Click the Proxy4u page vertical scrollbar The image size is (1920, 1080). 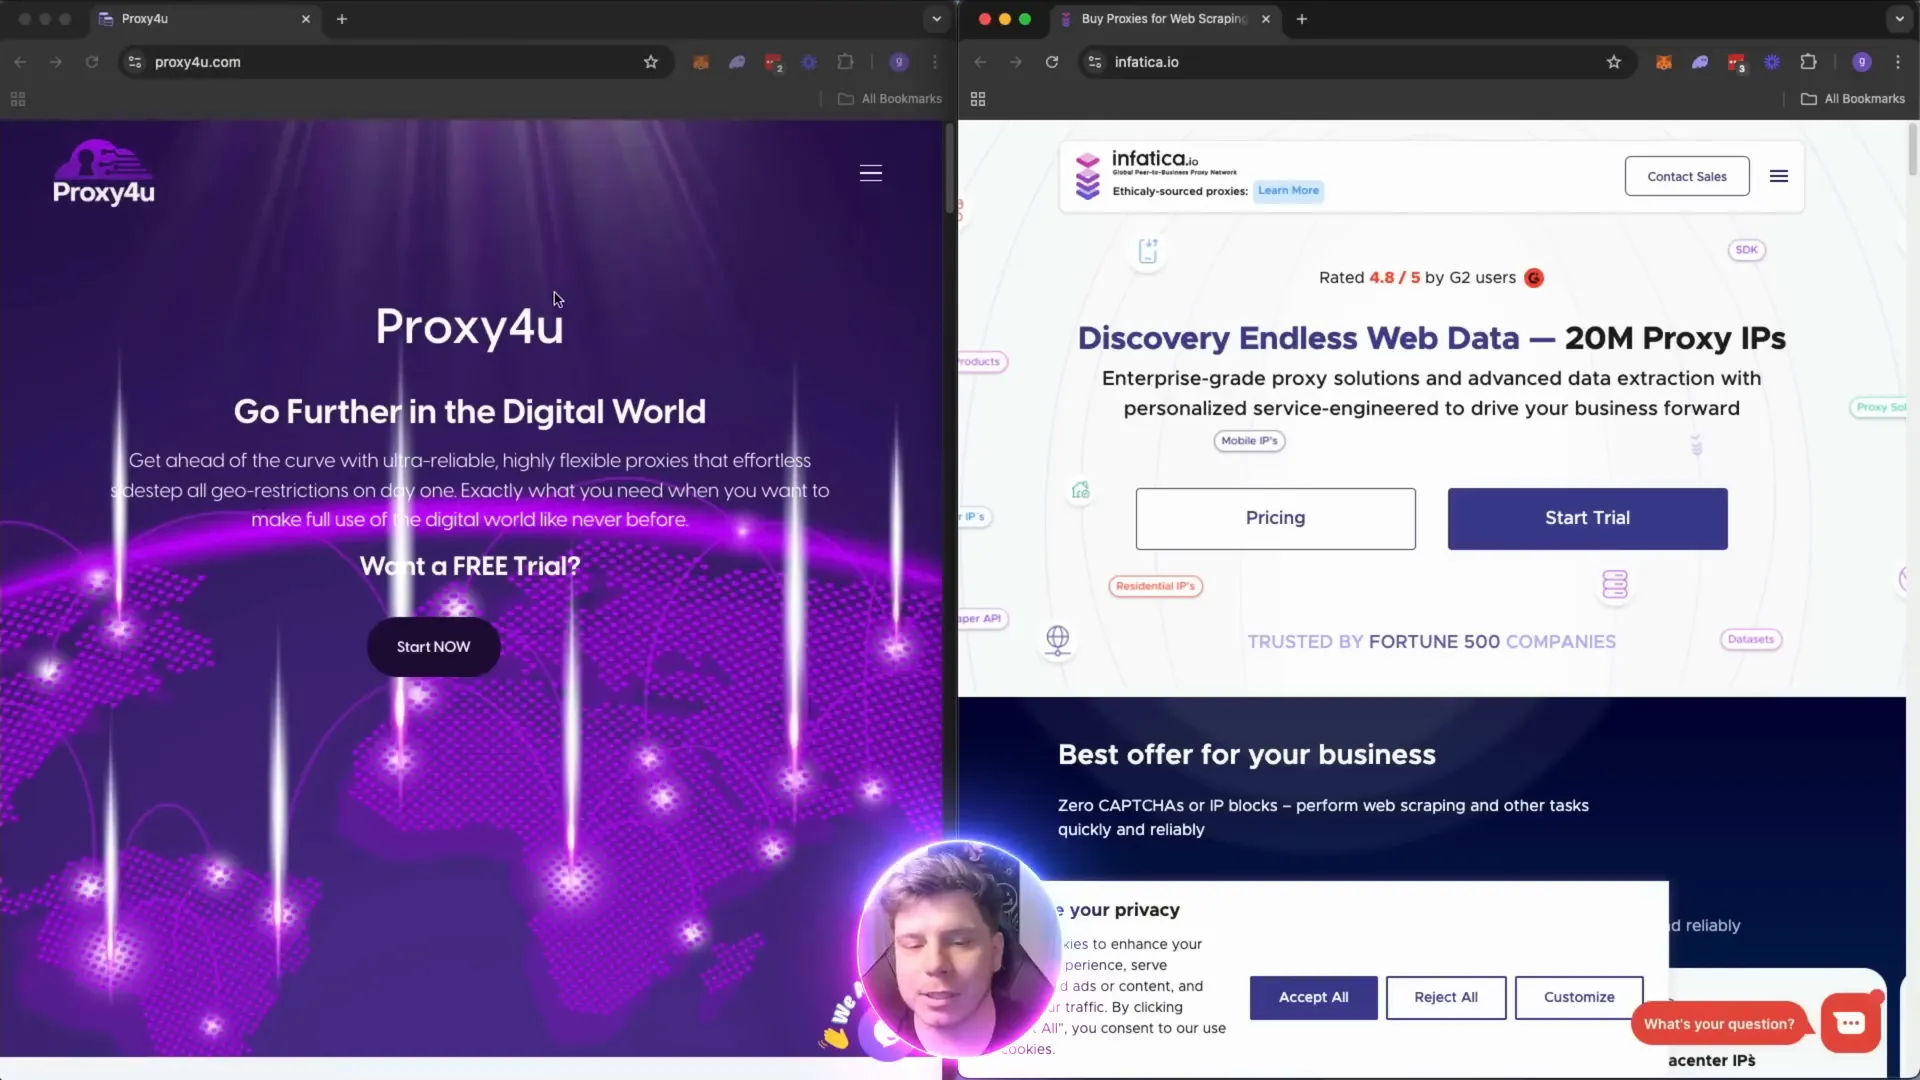pyautogui.click(x=950, y=168)
